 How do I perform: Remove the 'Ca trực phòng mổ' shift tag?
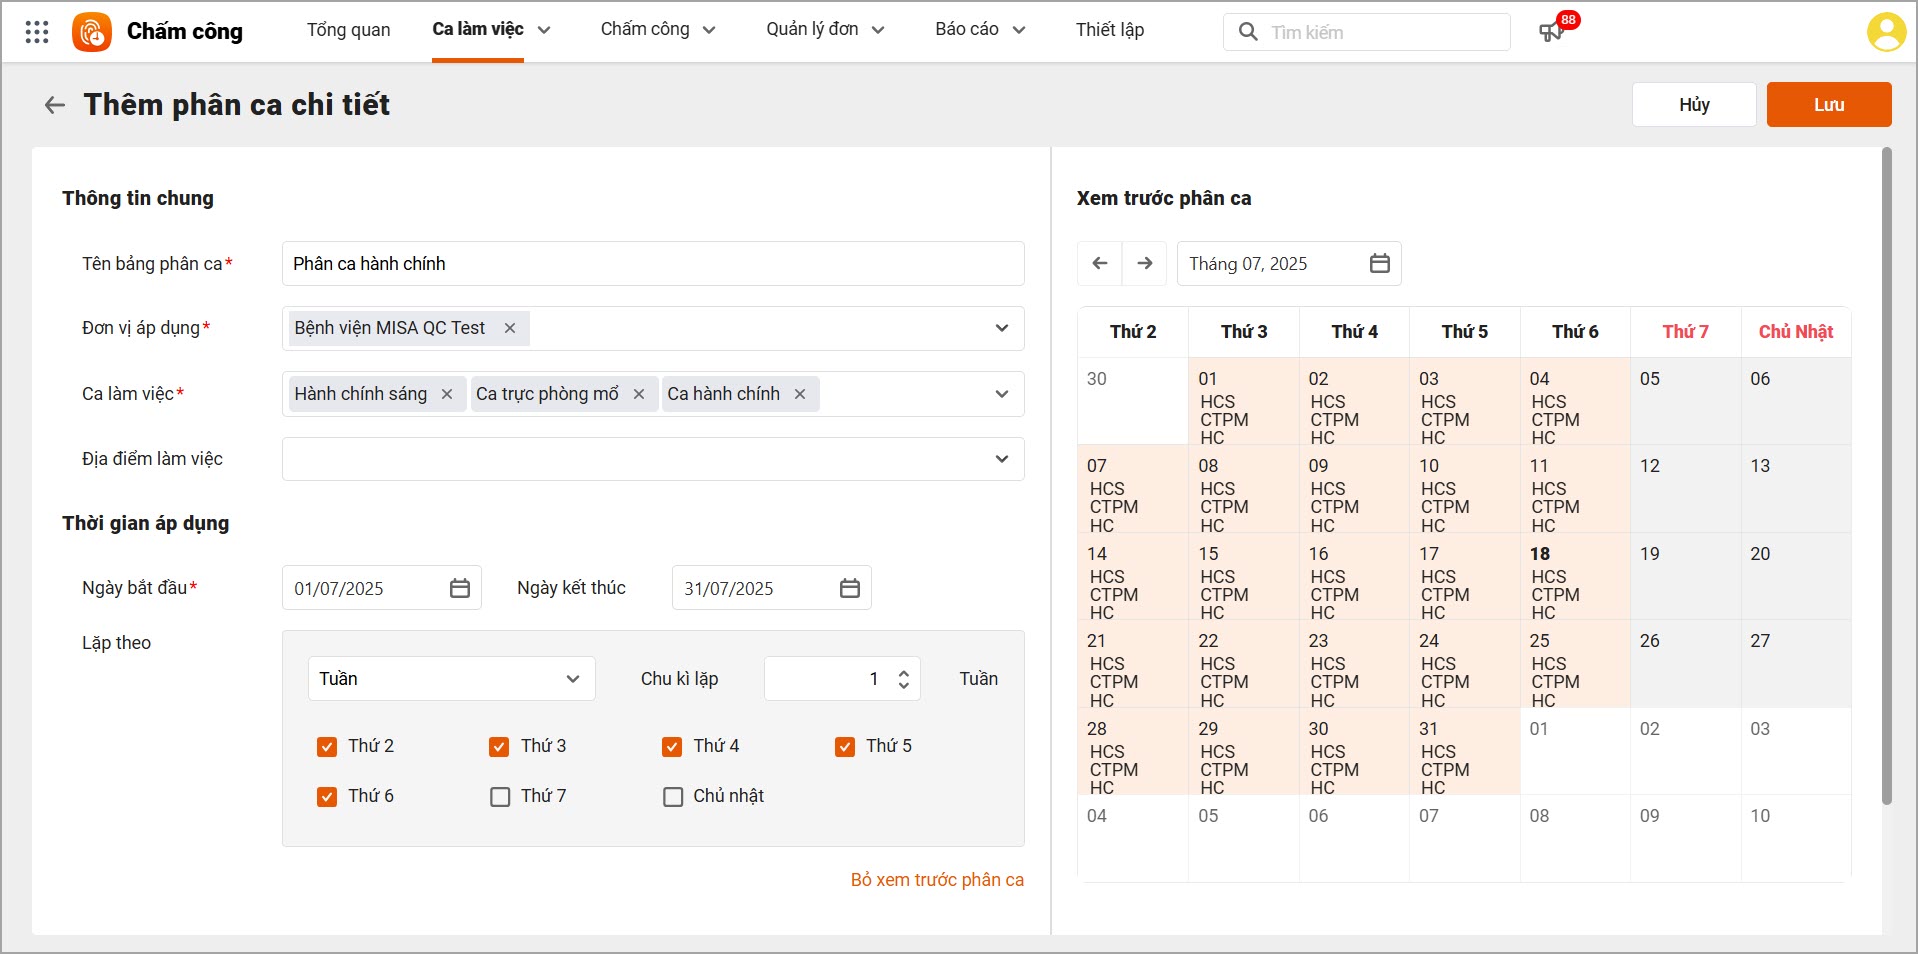tap(639, 394)
